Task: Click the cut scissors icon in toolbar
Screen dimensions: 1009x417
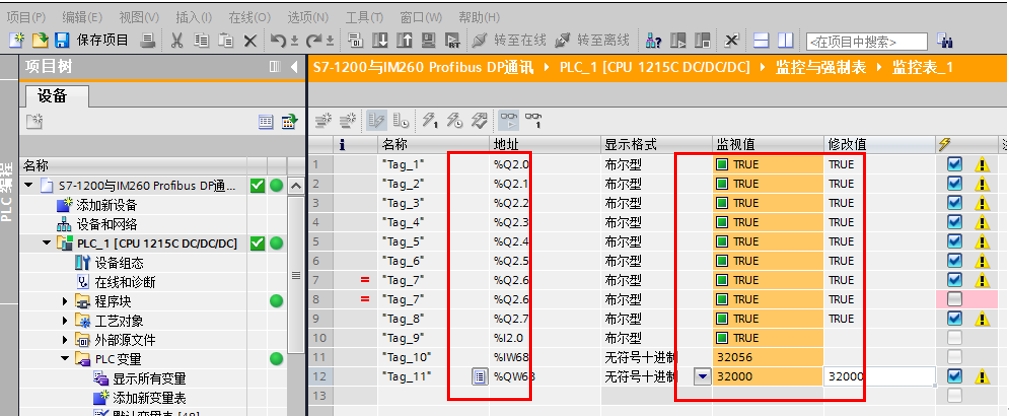Action: [177, 40]
